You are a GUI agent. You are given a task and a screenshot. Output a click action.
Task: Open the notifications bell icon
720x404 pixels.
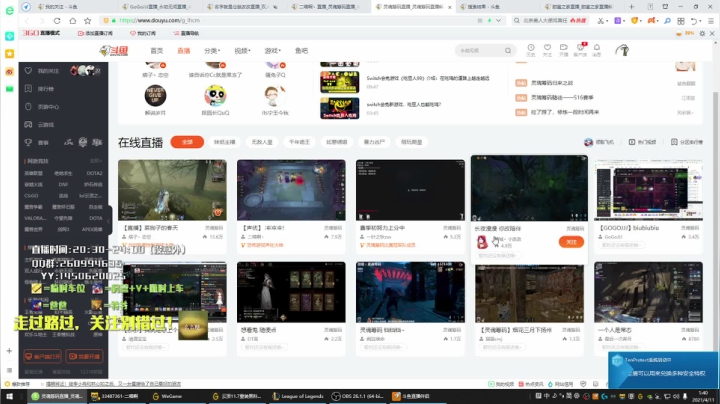[596, 48]
